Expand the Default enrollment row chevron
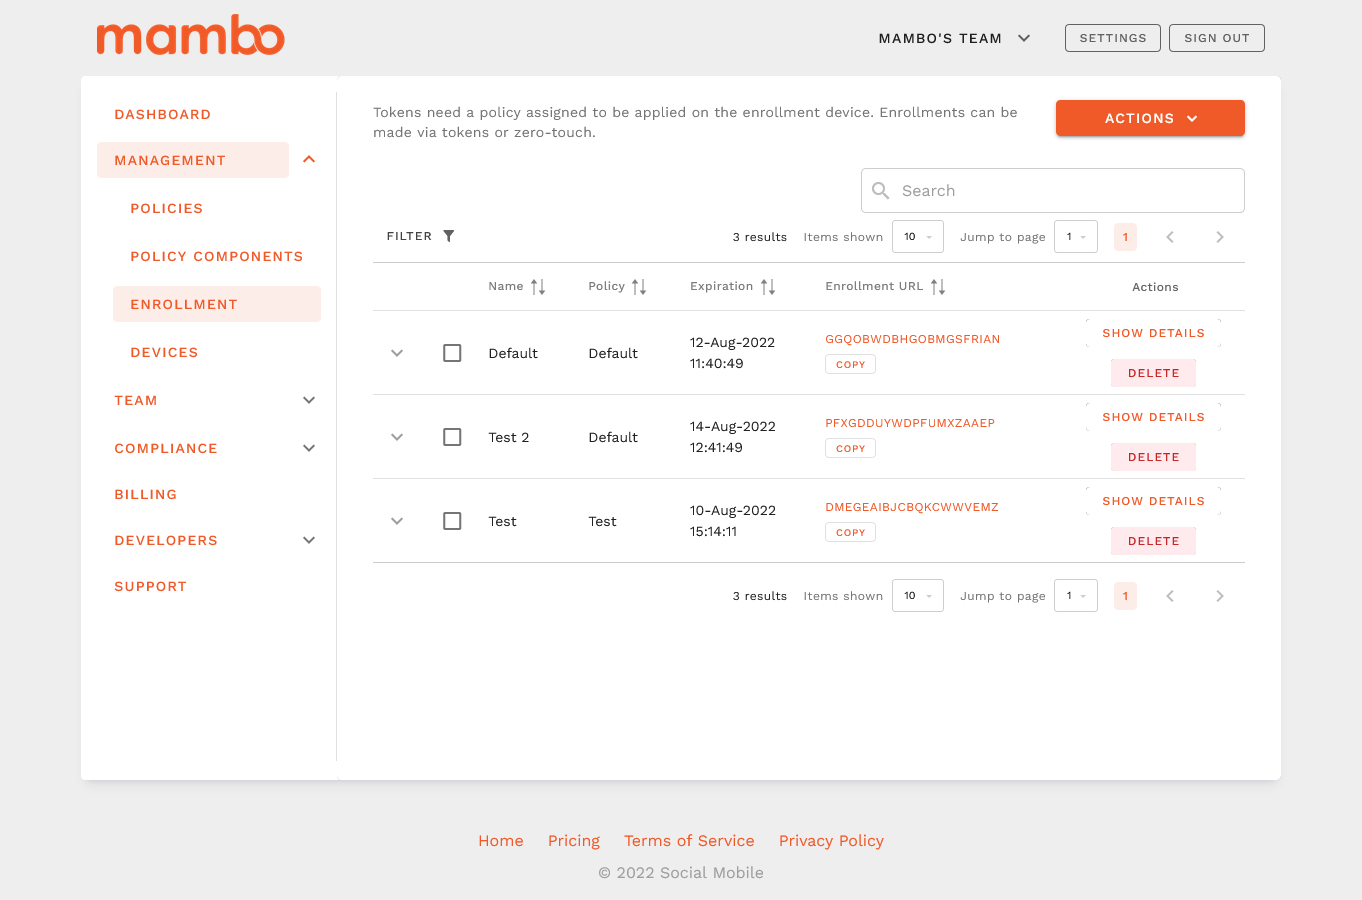The image size is (1362, 900). [397, 353]
